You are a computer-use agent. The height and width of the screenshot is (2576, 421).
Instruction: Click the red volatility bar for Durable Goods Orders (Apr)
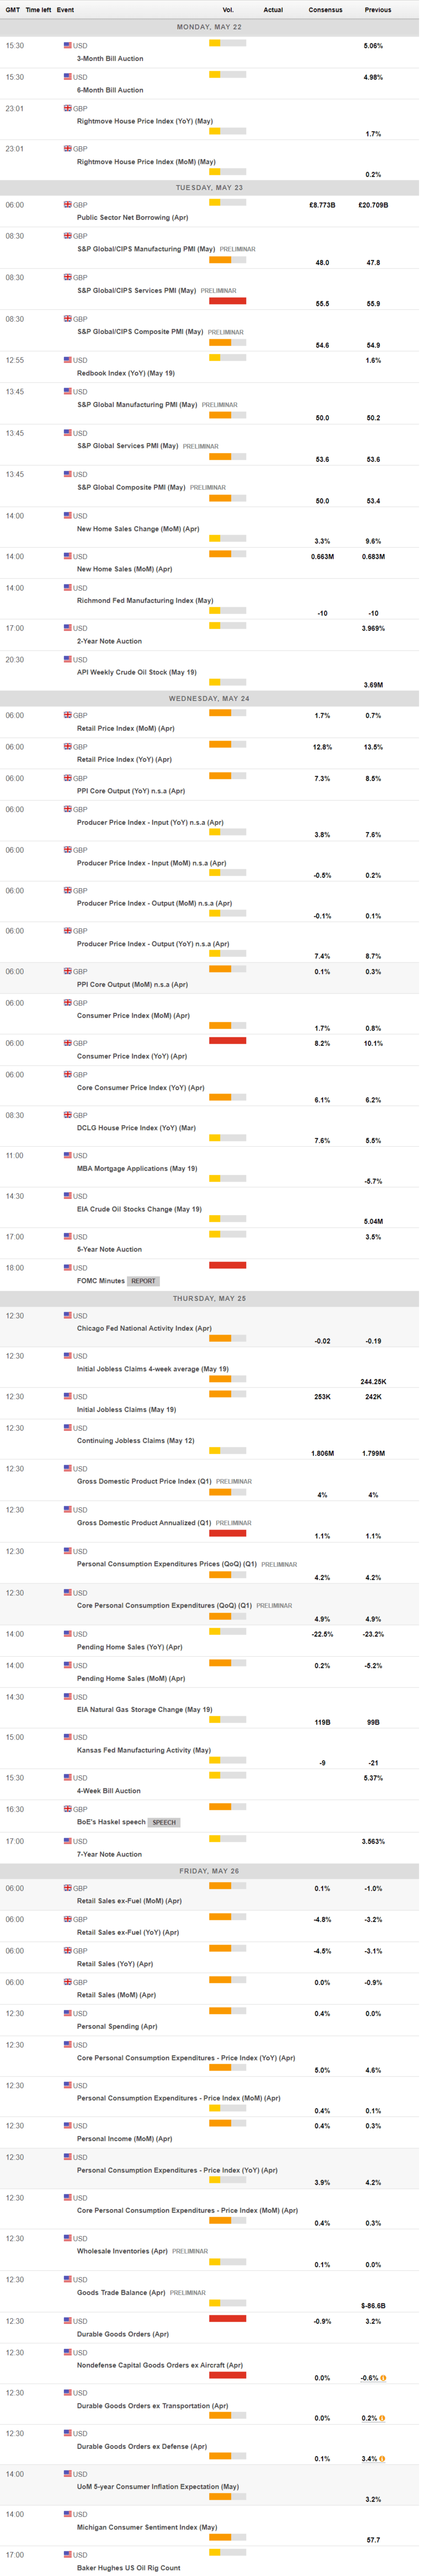[228, 2318]
